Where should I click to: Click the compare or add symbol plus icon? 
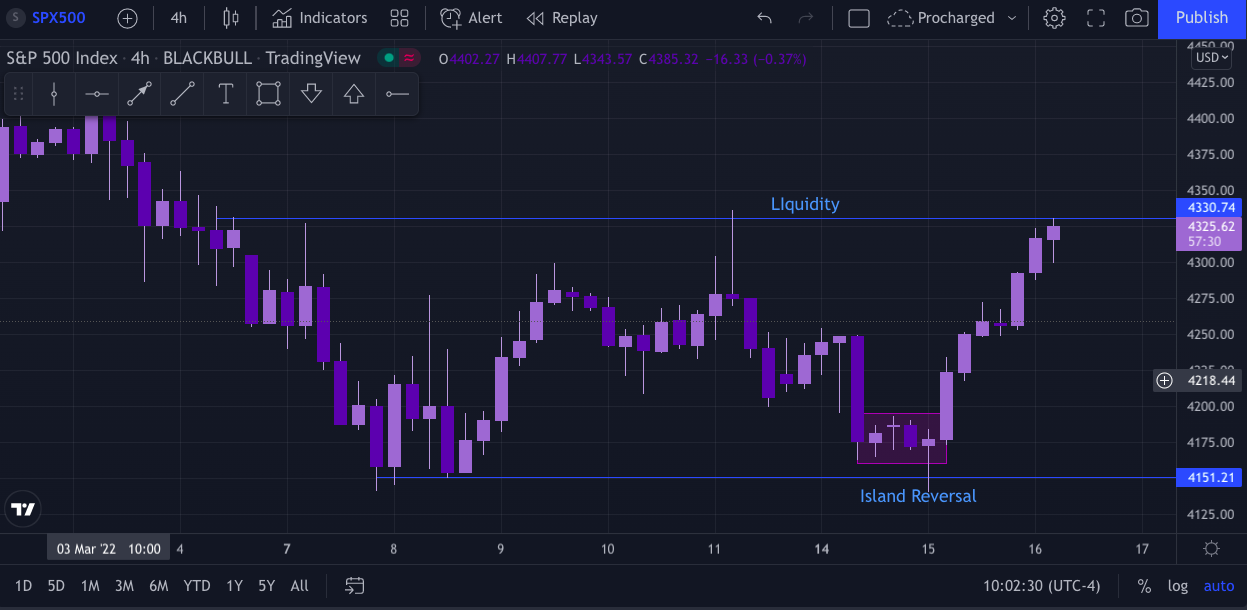(127, 18)
